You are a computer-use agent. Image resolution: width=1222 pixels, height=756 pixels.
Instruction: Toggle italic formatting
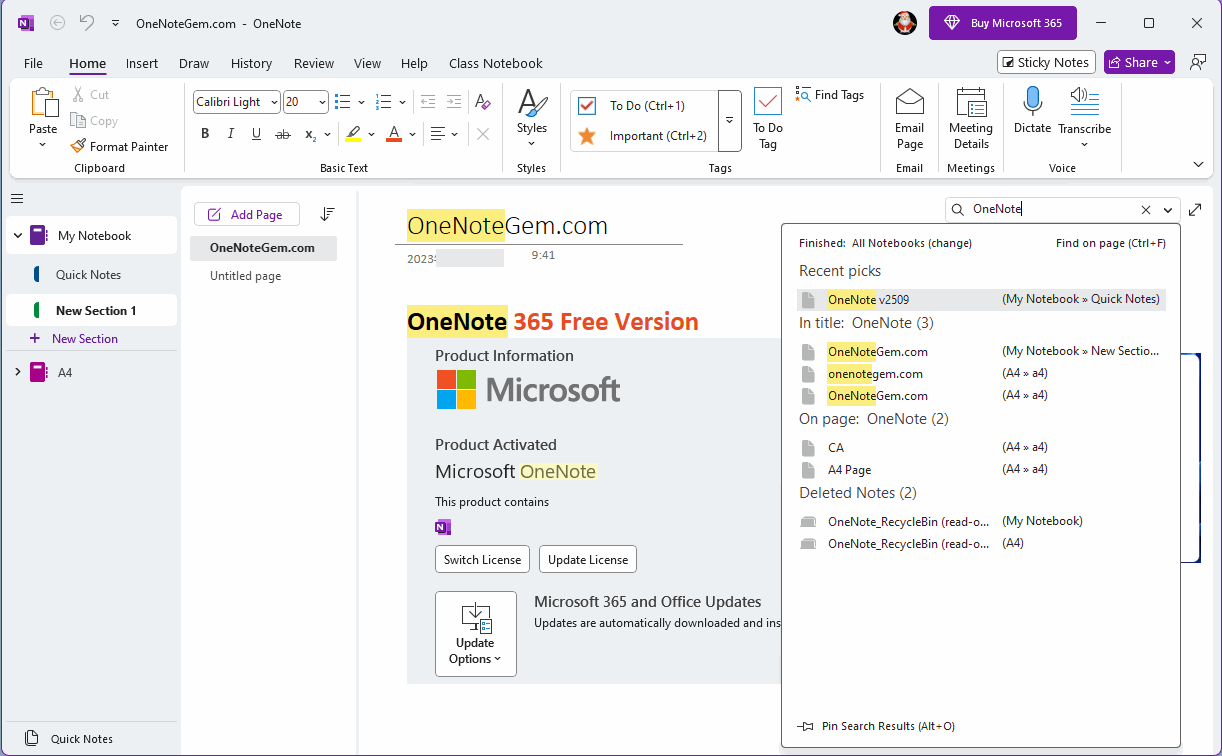point(230,133)
